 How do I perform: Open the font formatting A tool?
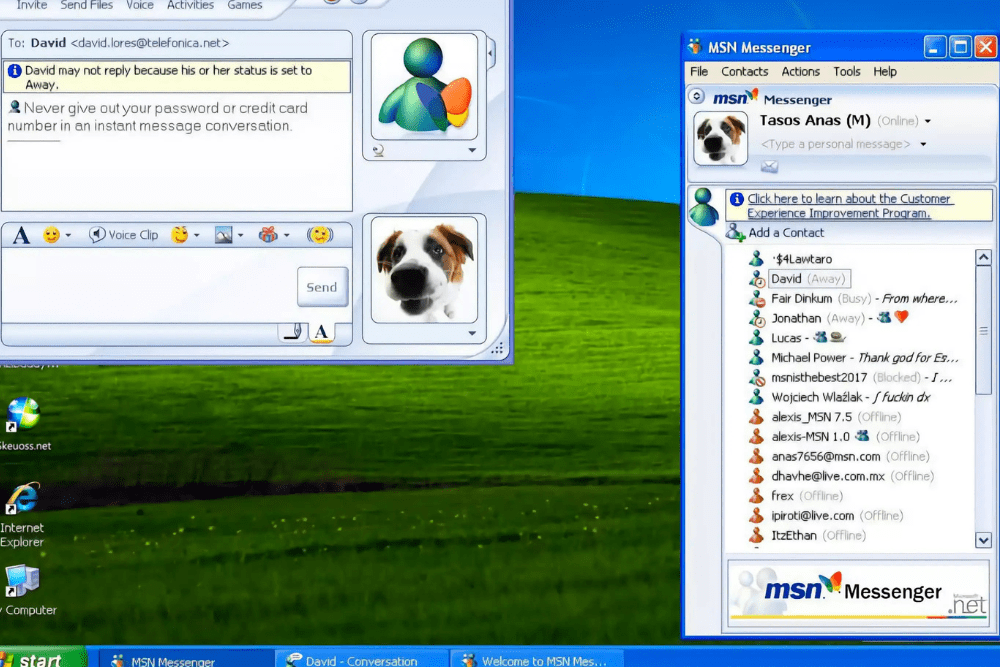(x=21, y=235)
